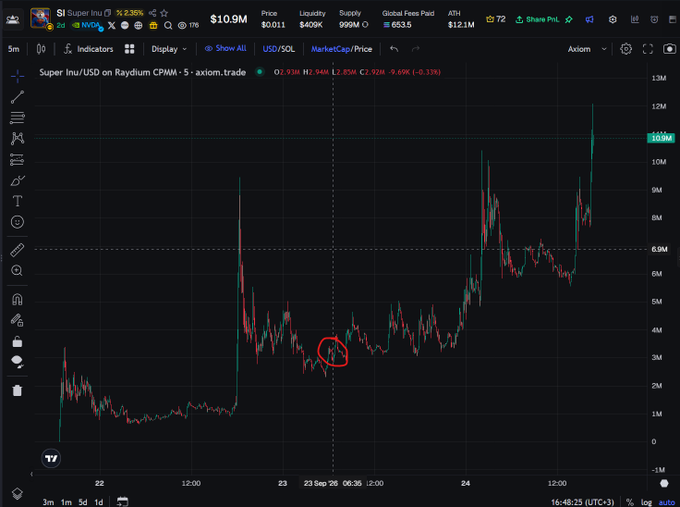Toggle hide all drawings eye icon
680x507 pixels.
[17, 361]
